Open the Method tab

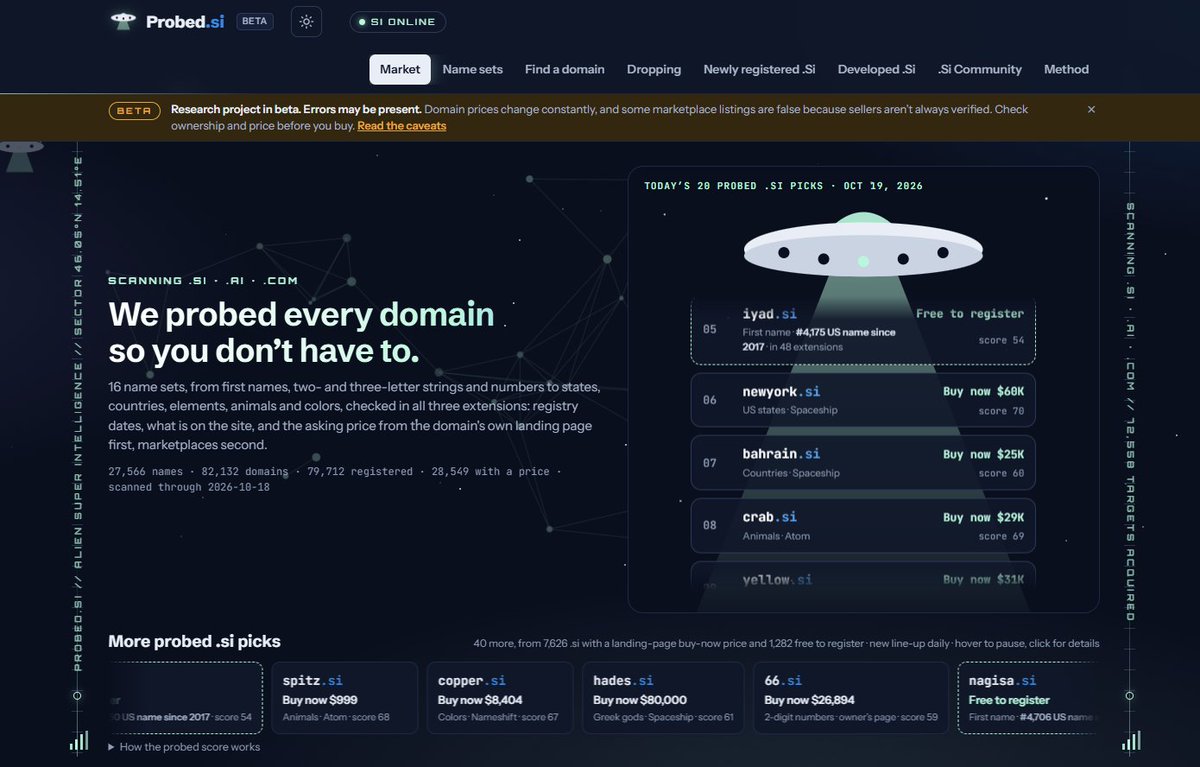[1066, 69]
